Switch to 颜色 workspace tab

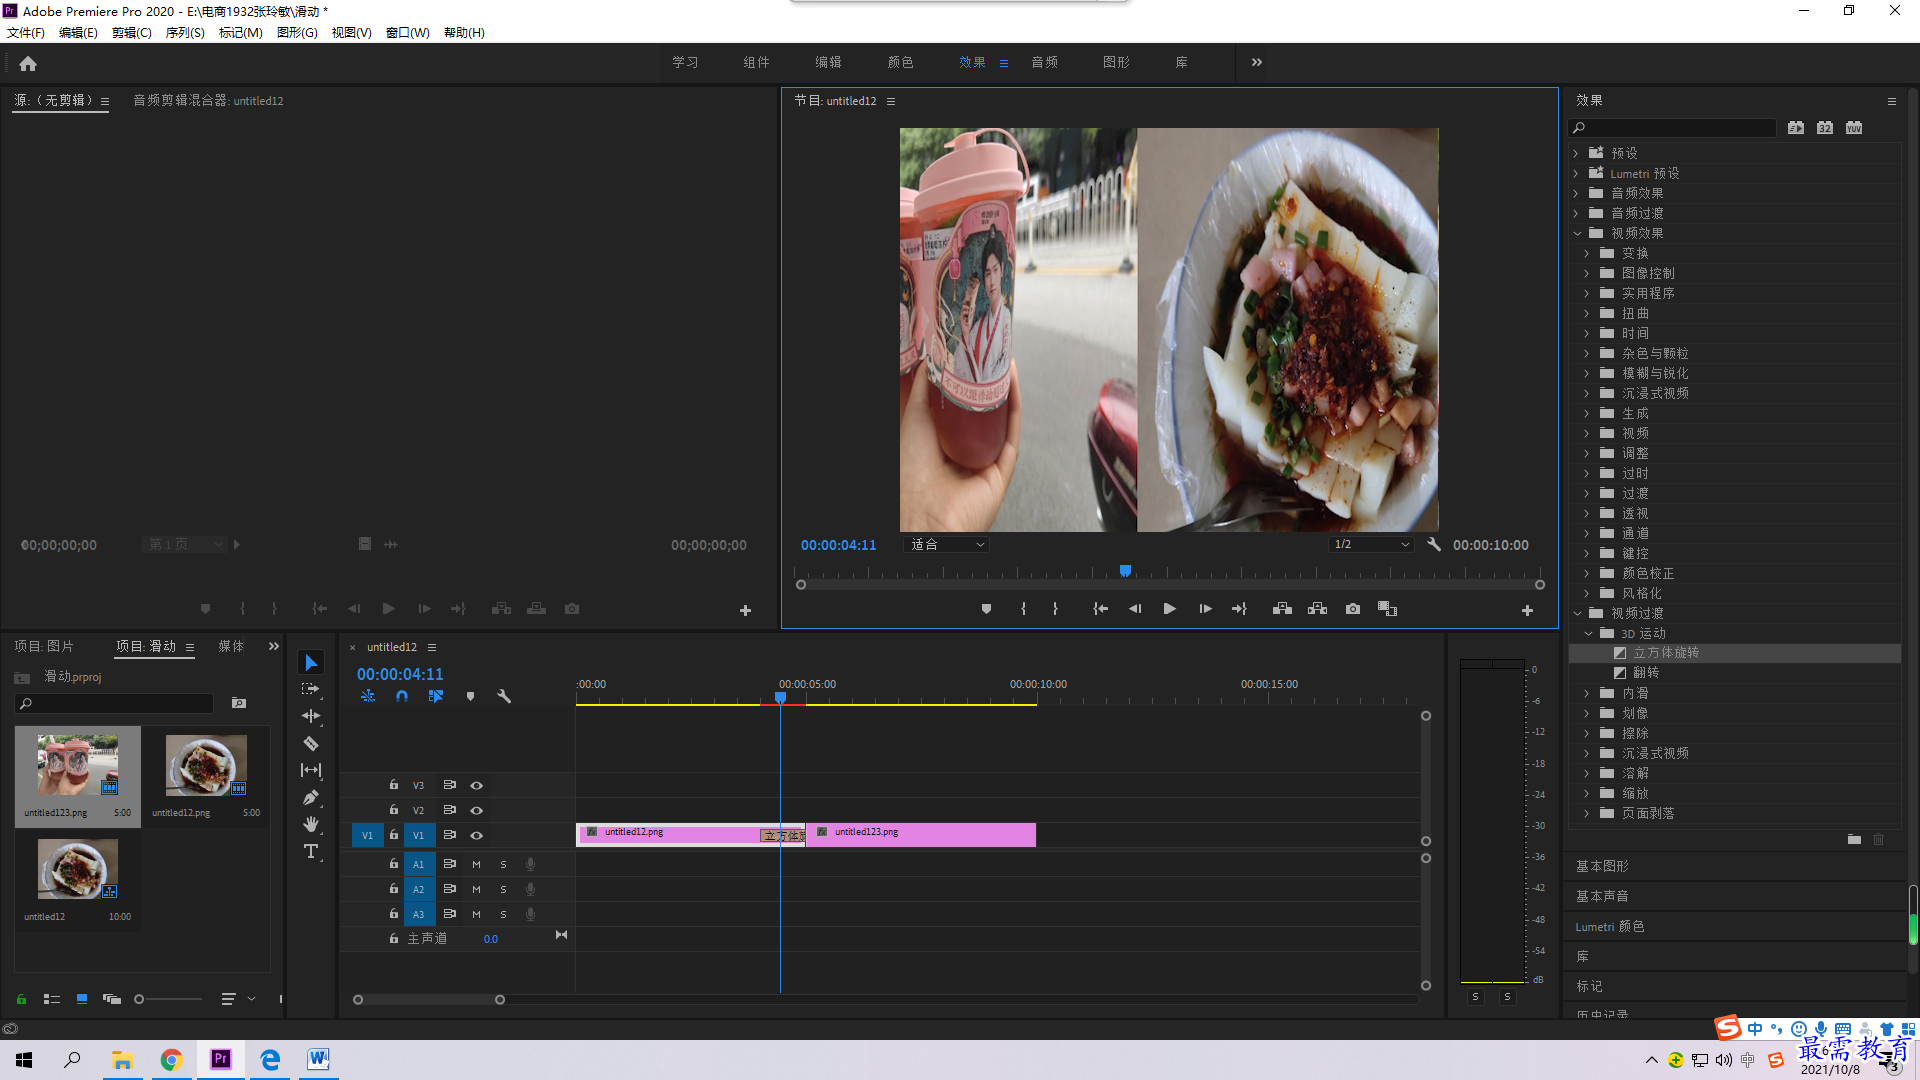coord(900,62)
